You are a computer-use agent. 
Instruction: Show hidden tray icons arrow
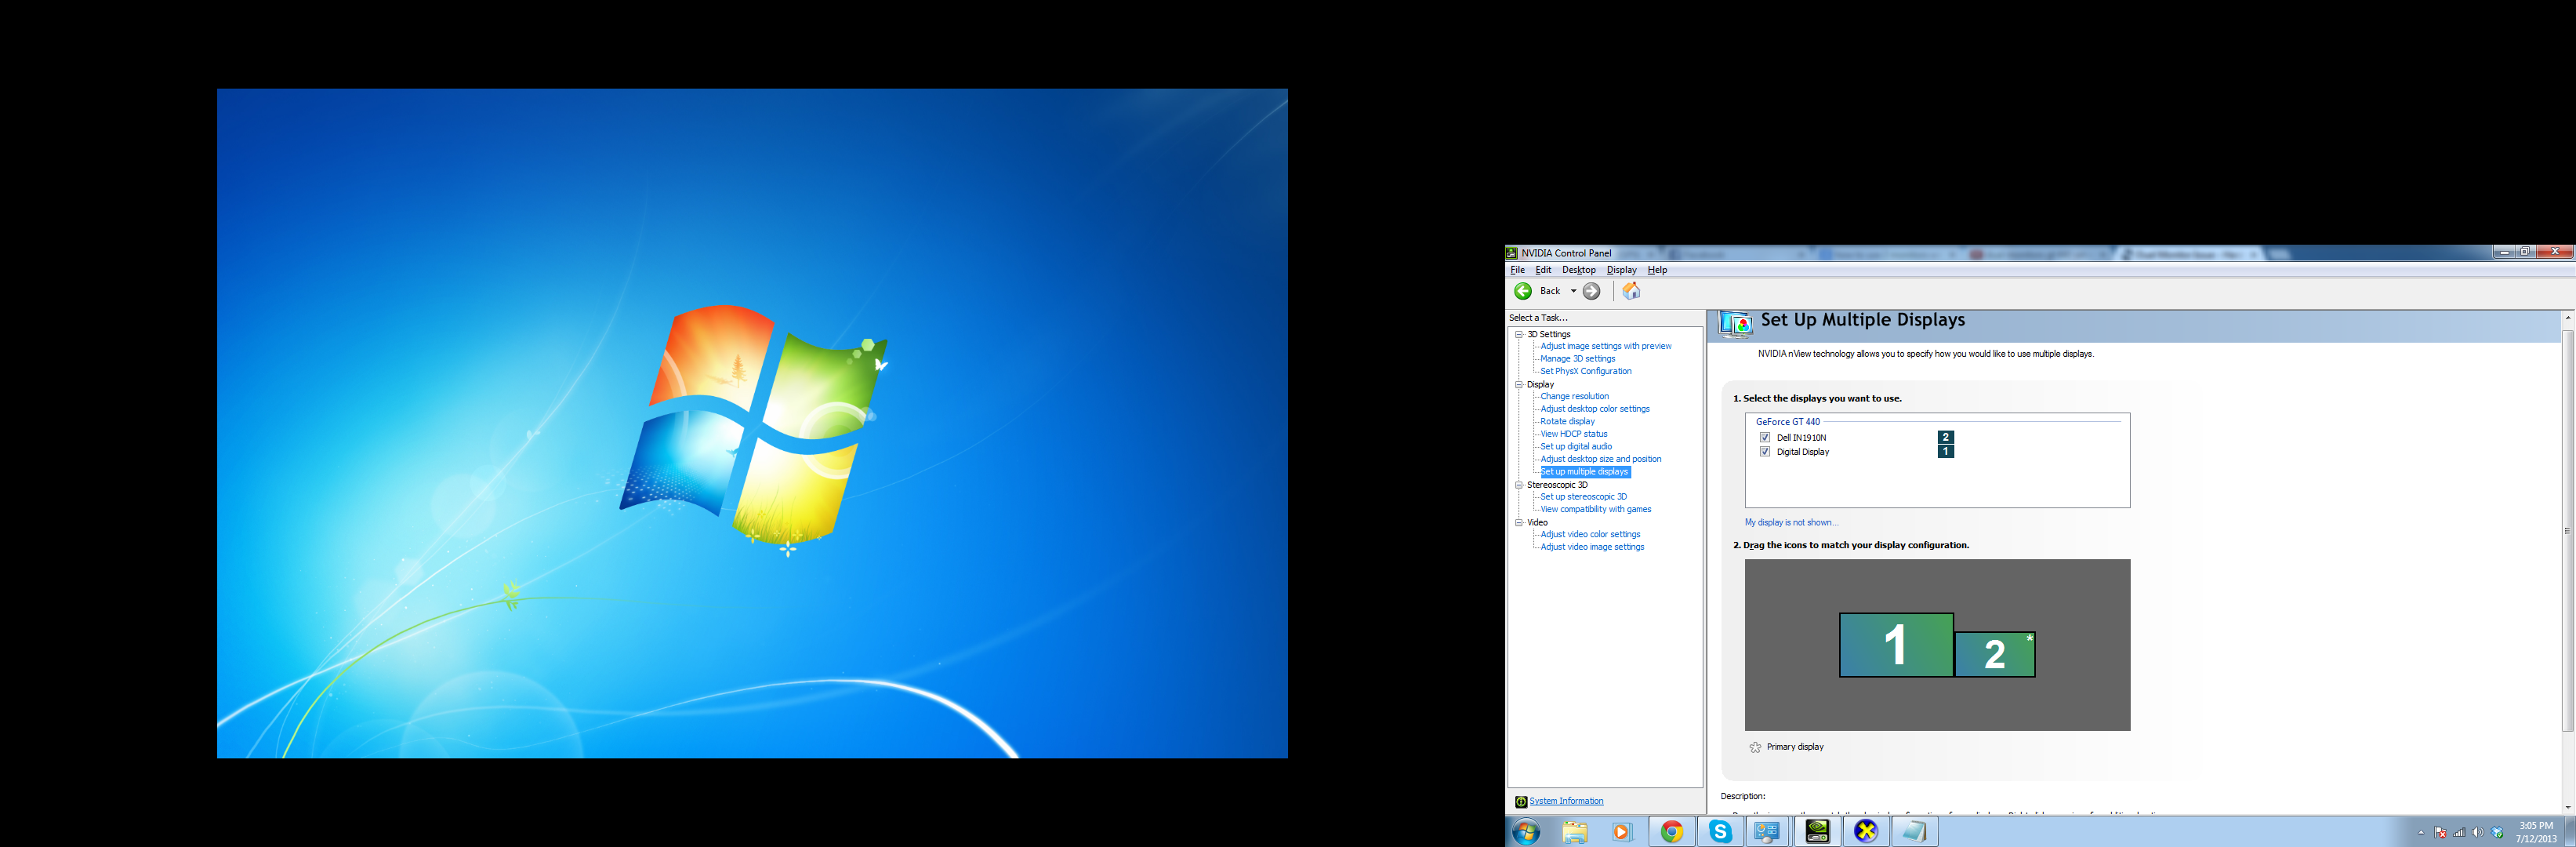2421,833
